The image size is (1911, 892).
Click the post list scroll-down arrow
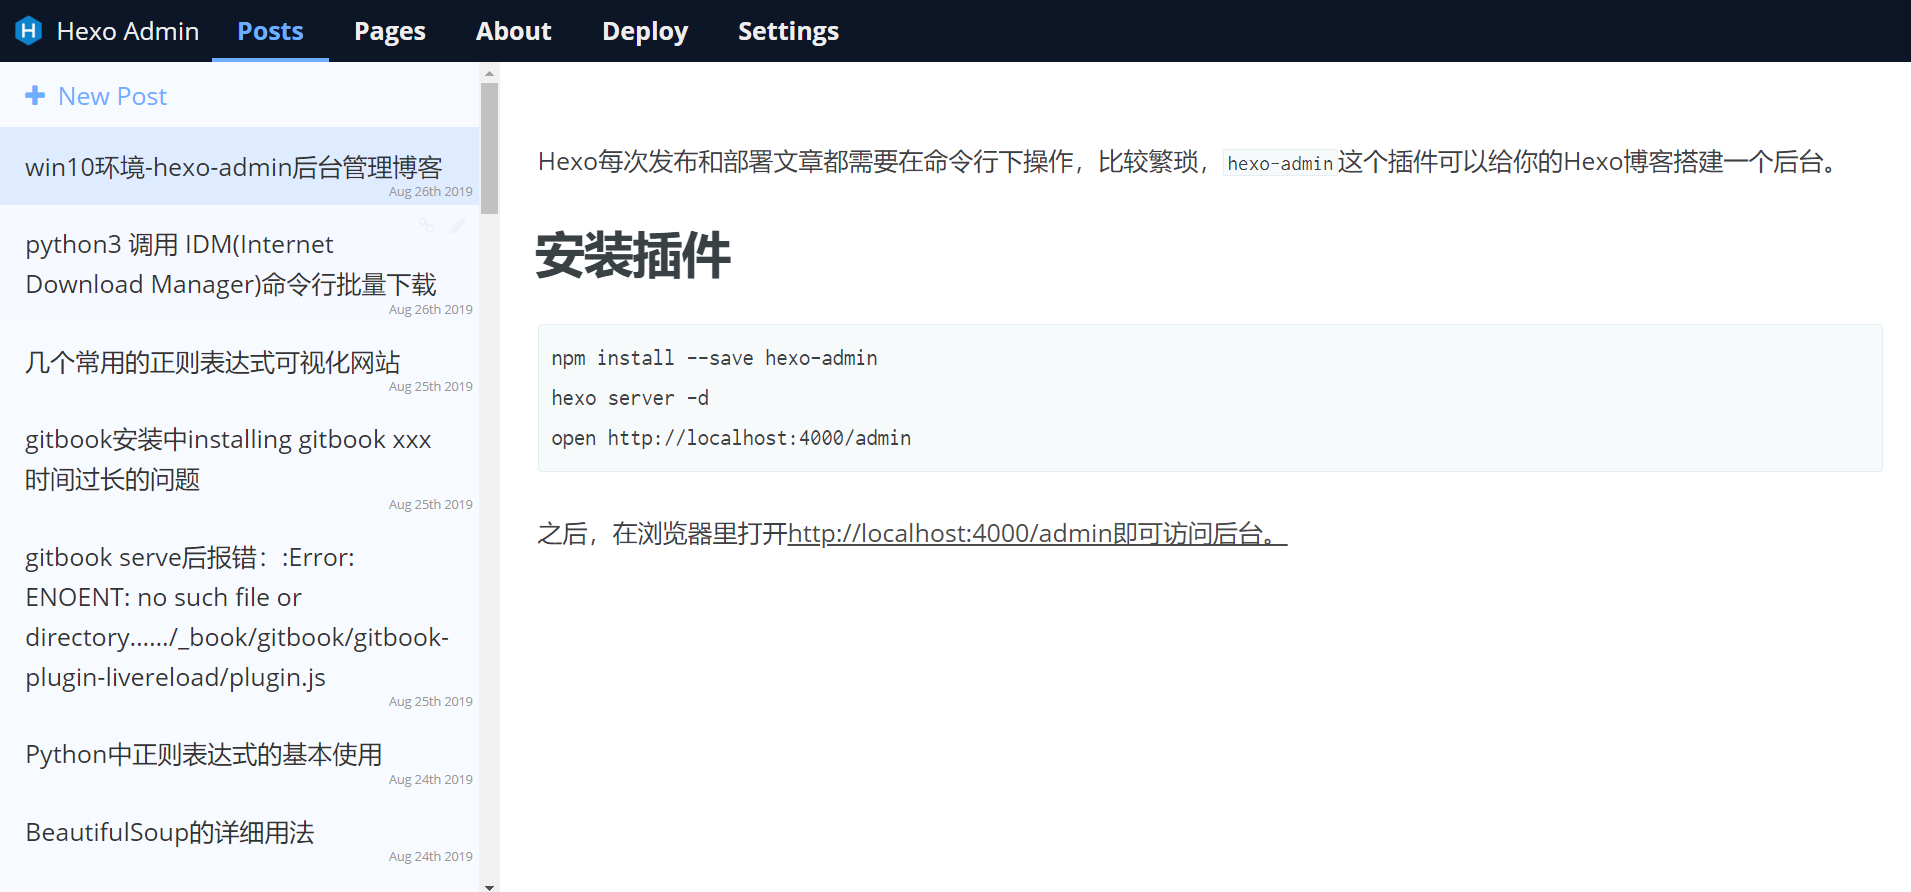tap(489, 885)
